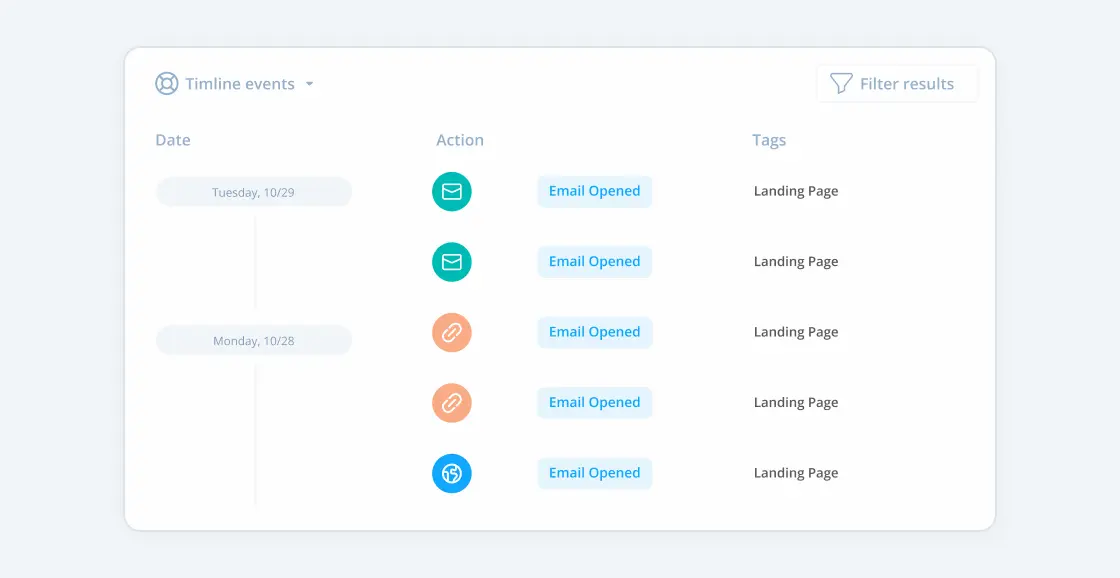Select the second orange link icon
This screenshot has height=578, width=1120.
pos(451,402)
